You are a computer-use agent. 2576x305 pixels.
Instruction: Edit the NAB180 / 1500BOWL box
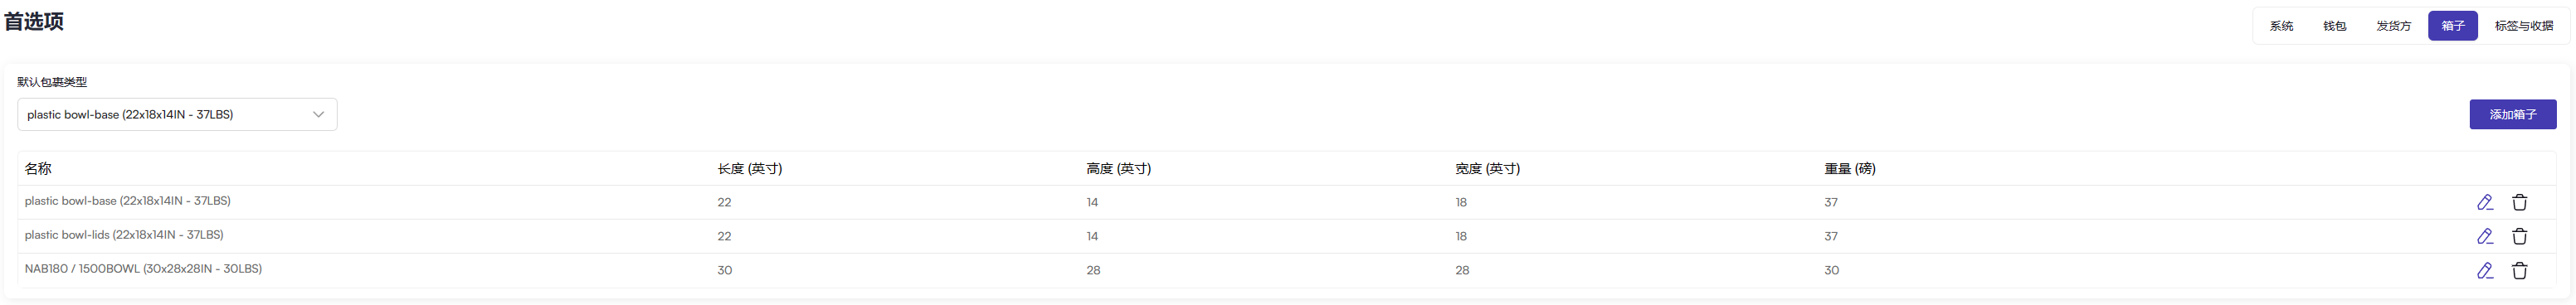click(x=2484, y=270)
